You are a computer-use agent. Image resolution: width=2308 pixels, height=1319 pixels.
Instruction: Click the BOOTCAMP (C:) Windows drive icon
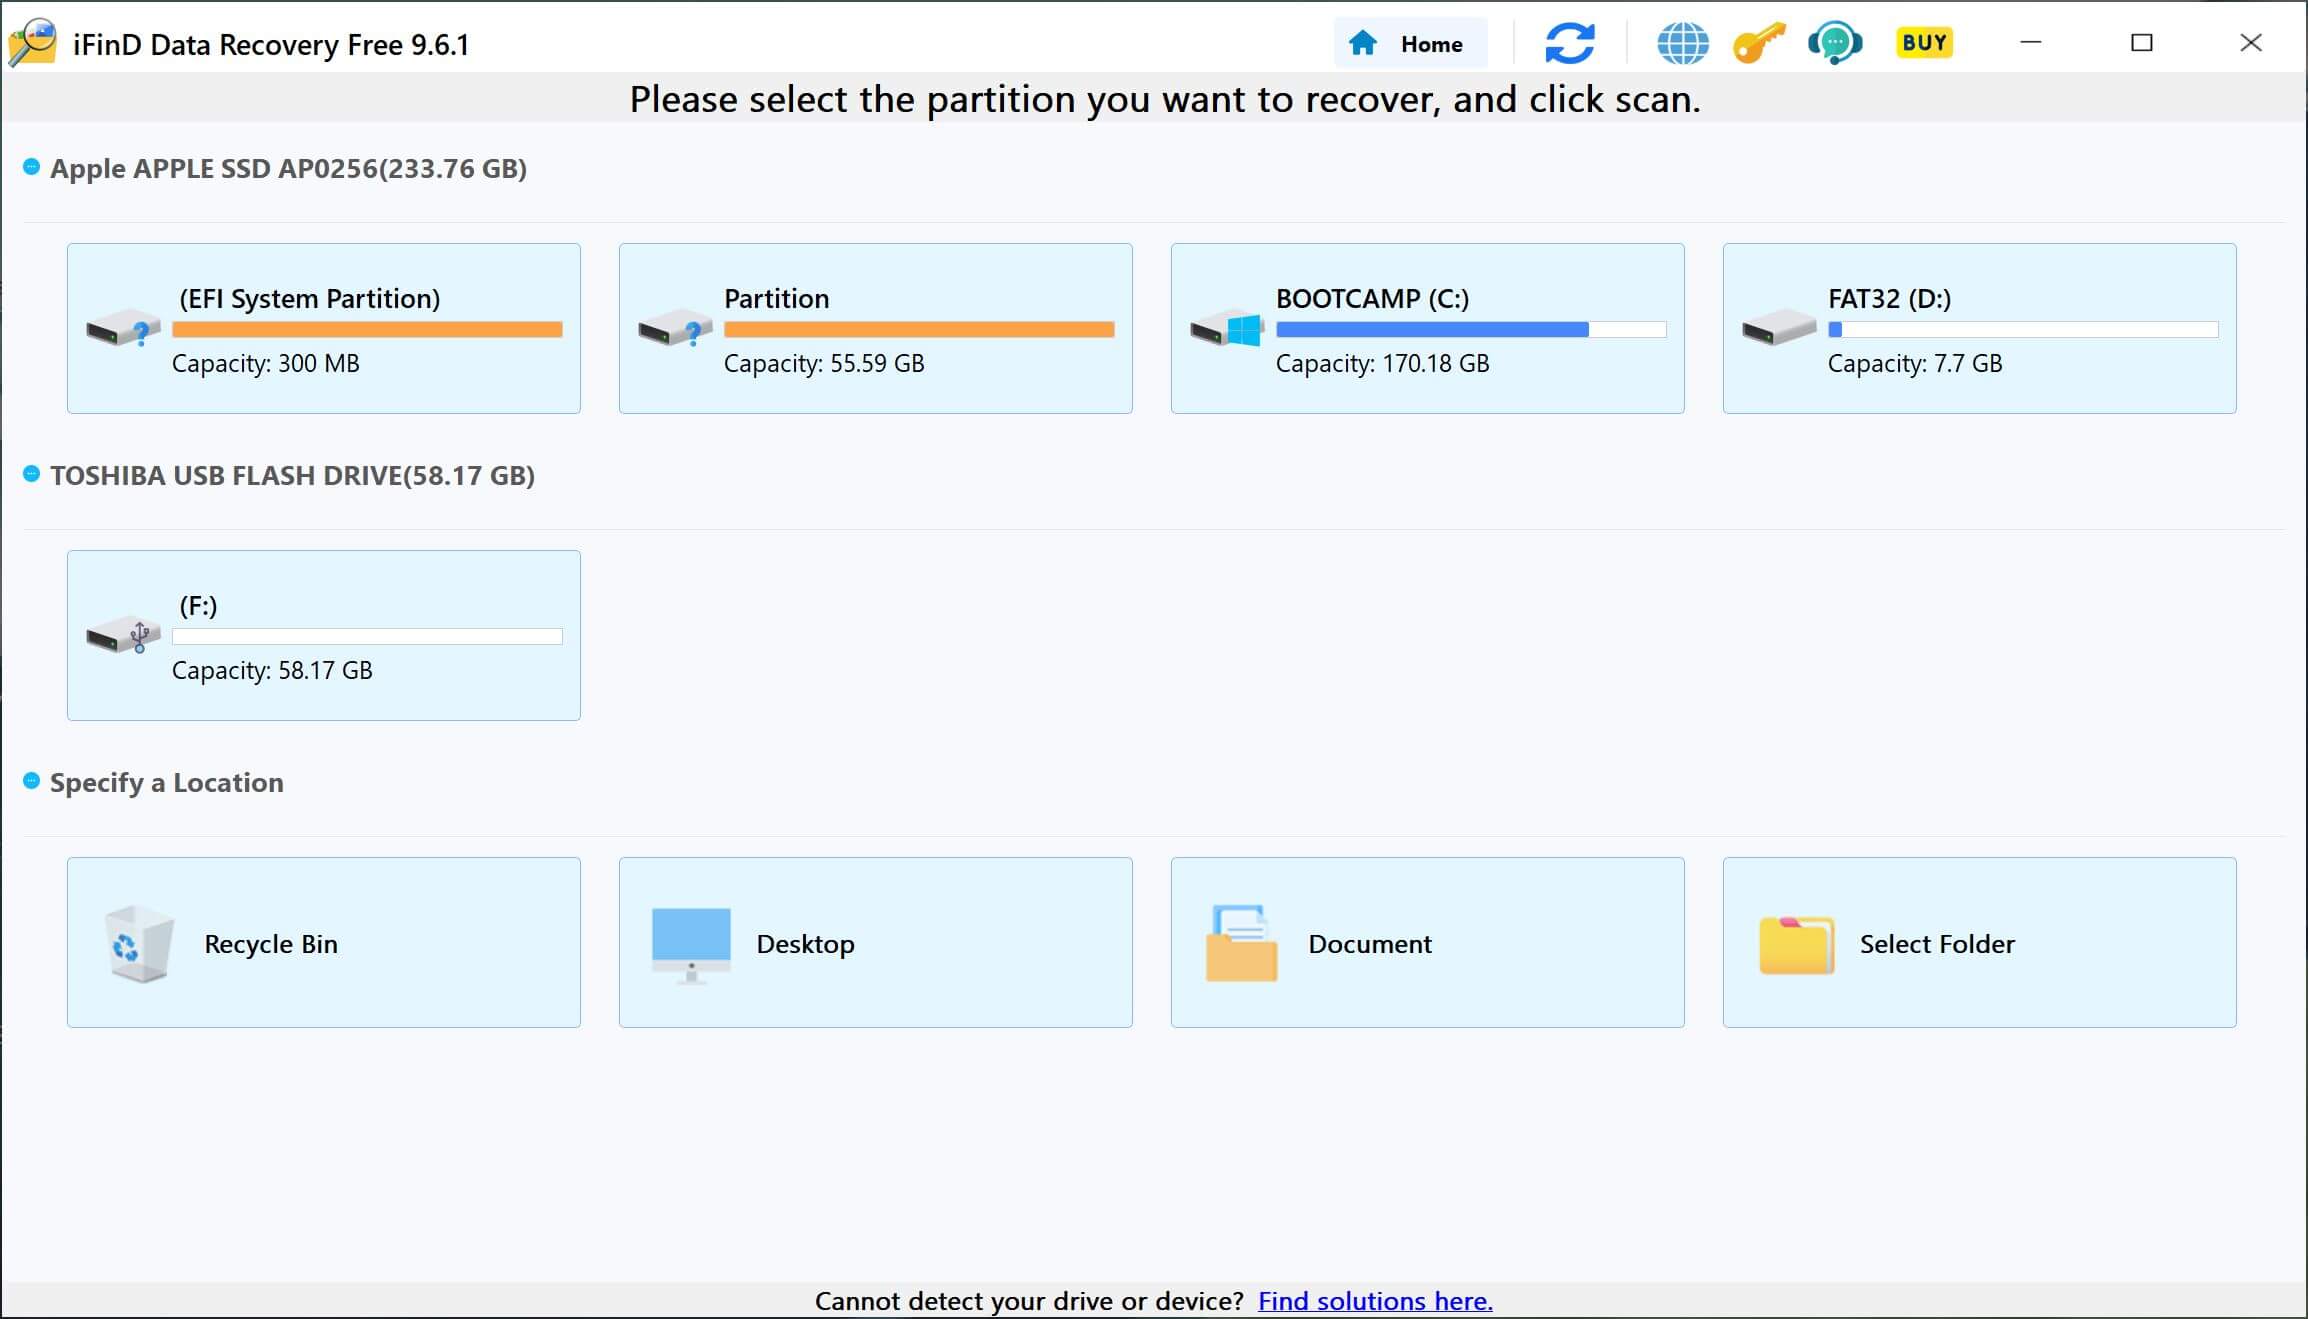point(1228,329)
